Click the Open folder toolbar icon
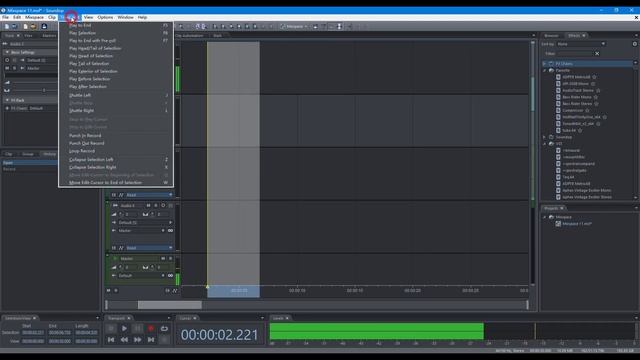 pos(33,27)
